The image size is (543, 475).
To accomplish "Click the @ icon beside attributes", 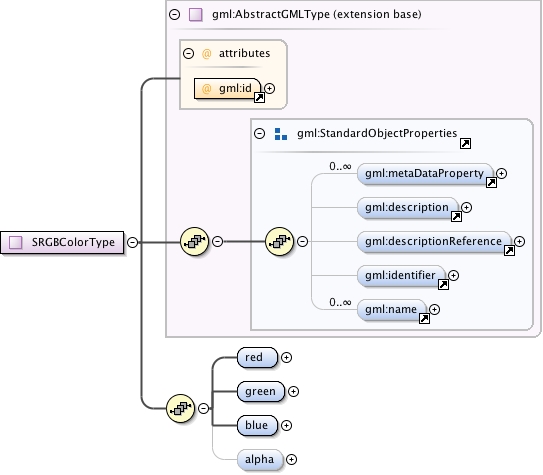I will coord(206,54).
